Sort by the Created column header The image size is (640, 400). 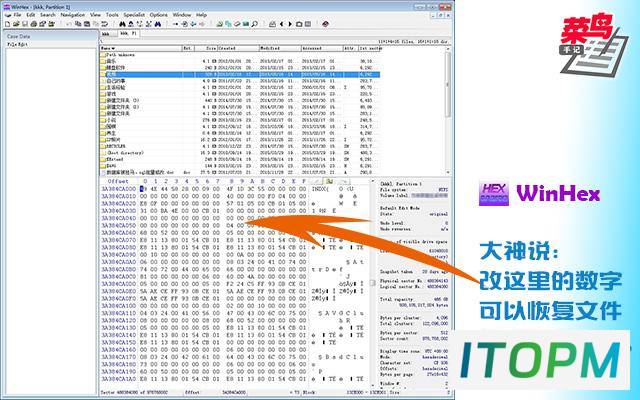coord(238,48)
